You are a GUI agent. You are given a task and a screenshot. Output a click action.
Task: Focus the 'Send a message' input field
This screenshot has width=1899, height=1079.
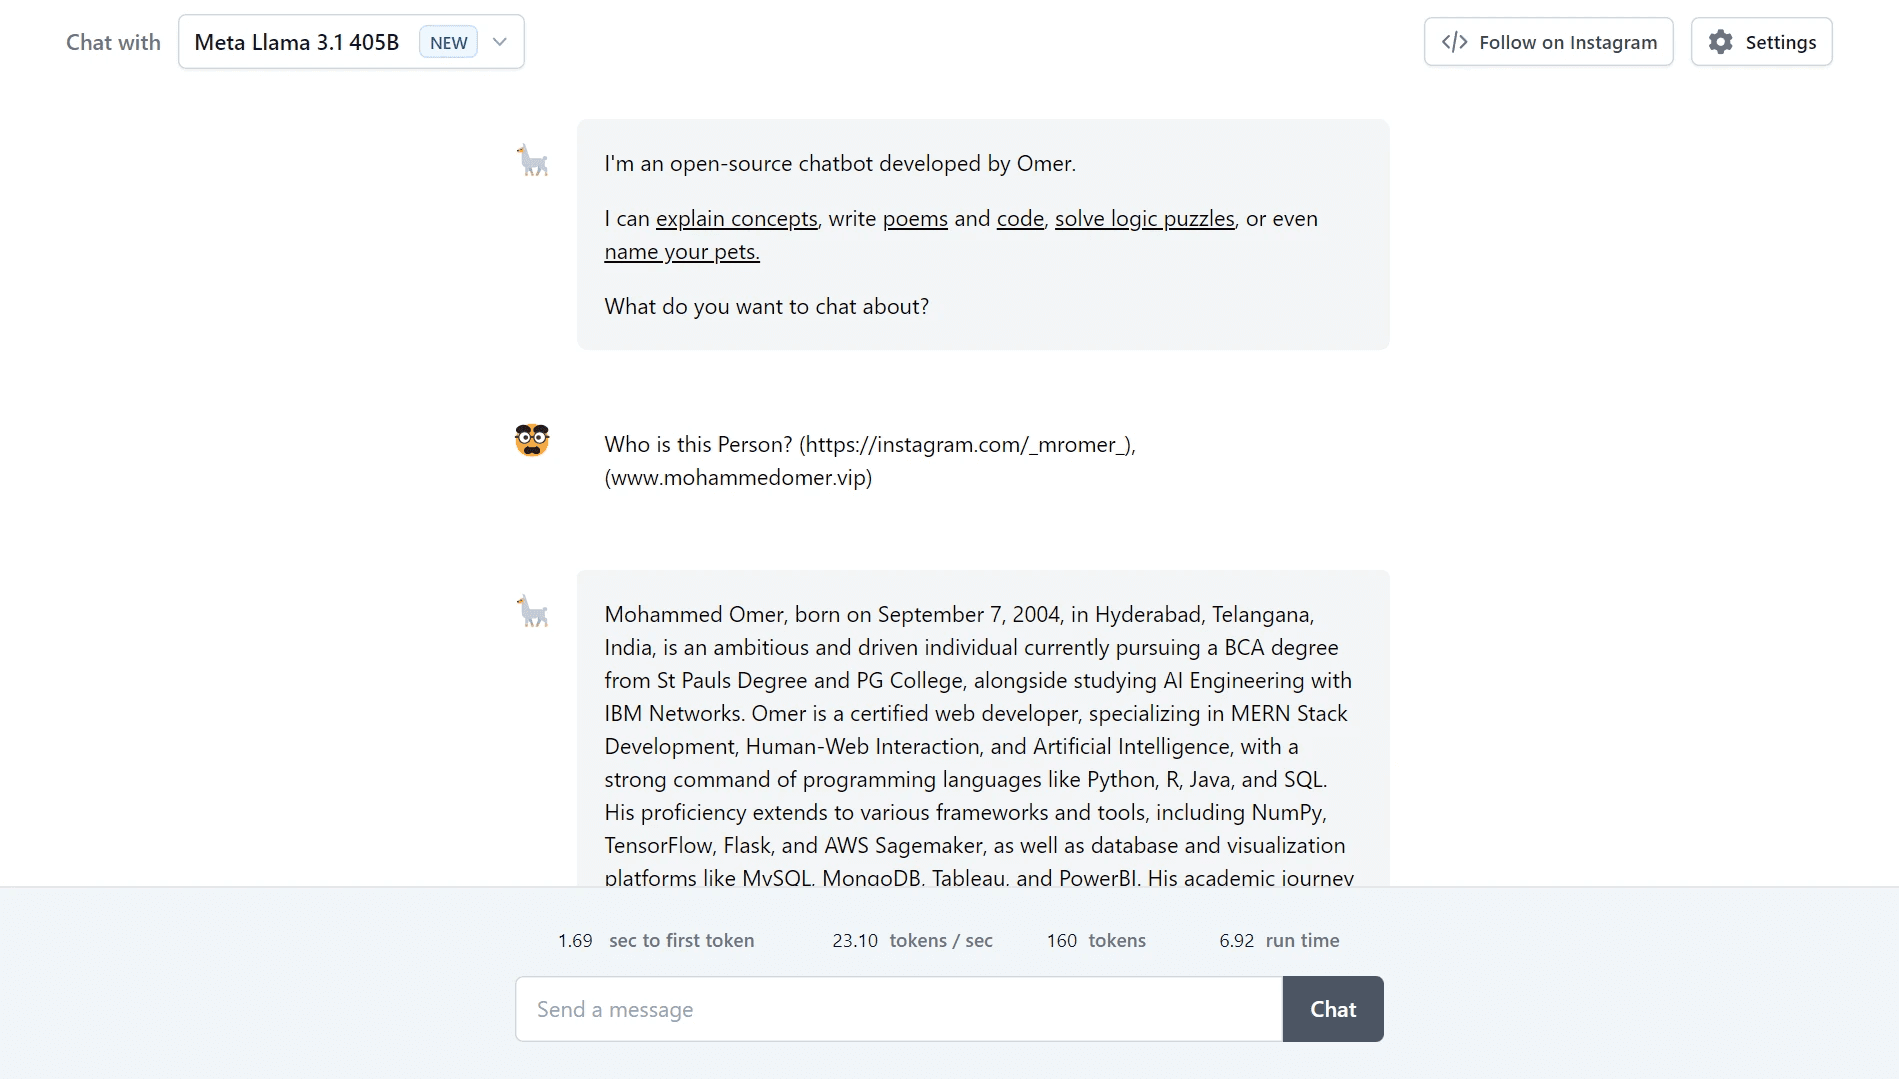[x=899, y=1009]
